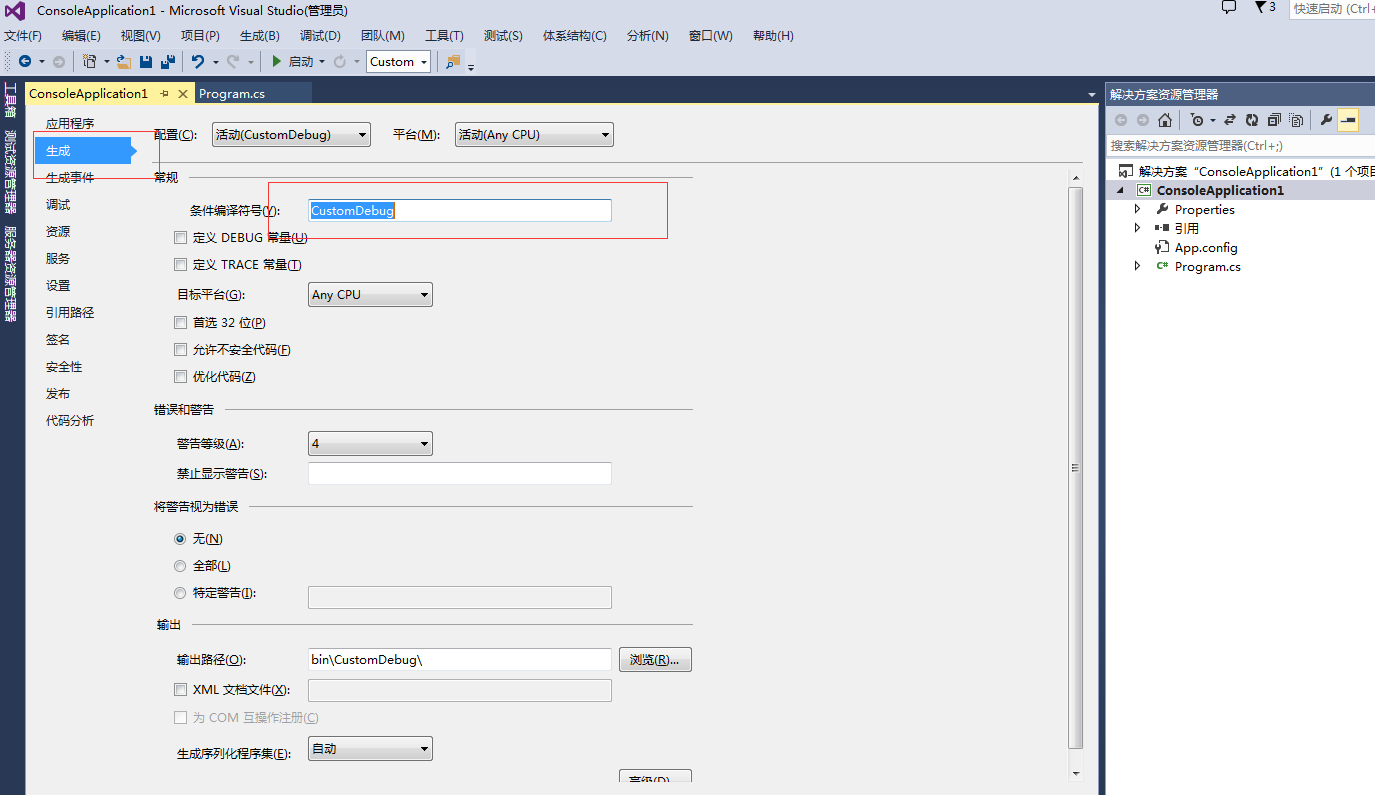Select the 应用程序 Application settings page
1375x795 pixels.
click(x=70, y=124)
